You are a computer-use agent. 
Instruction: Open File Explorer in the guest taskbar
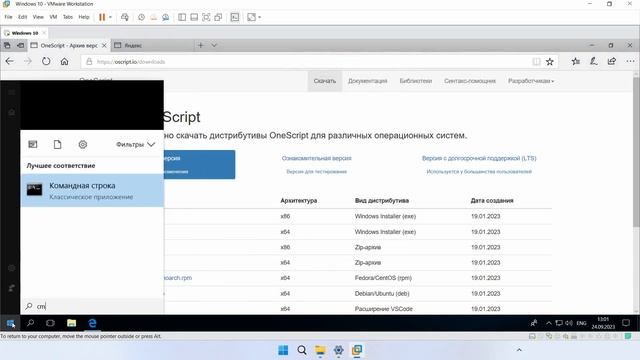tap(71, 323)
